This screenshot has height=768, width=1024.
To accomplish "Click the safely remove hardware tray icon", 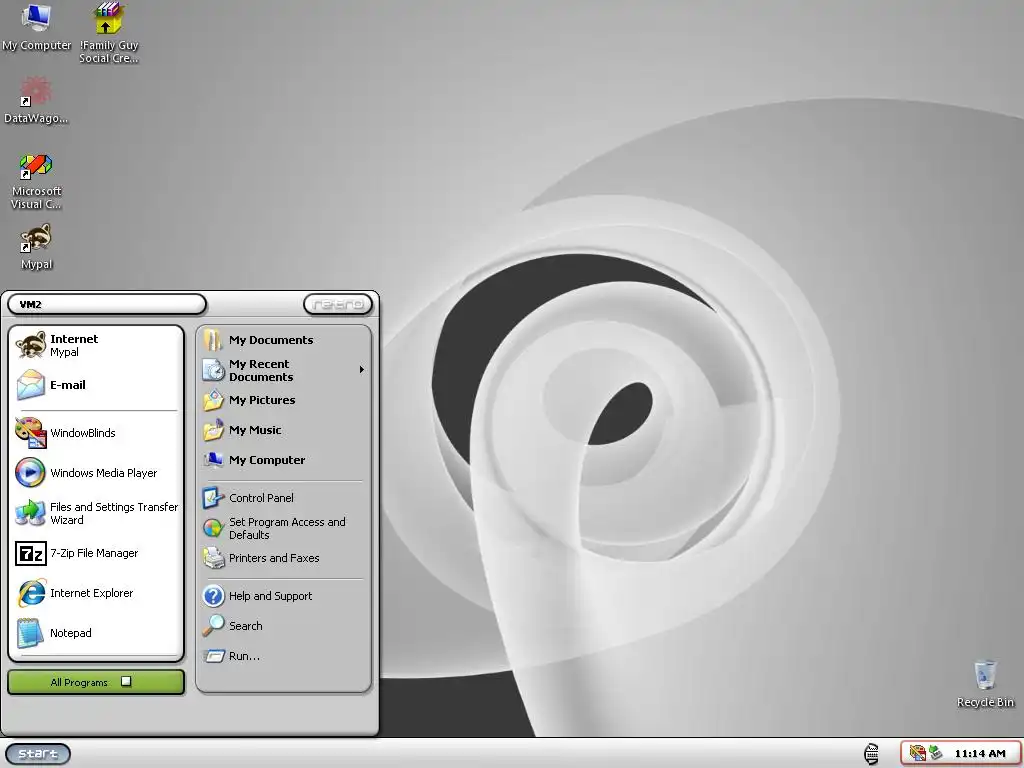I will pyautogui.click(x=936, y=753).
